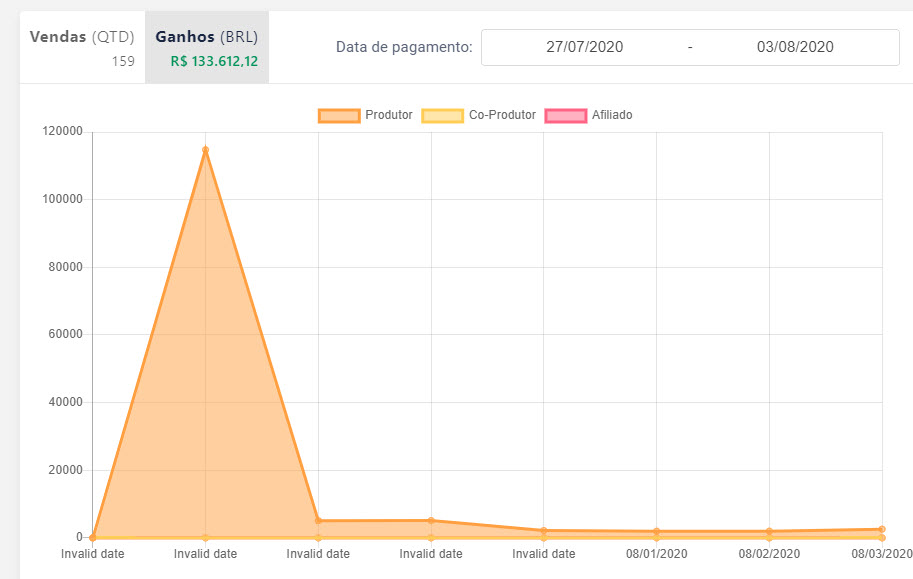
Task: Click the 20000 y-axis label
Action: coord(65,470)
